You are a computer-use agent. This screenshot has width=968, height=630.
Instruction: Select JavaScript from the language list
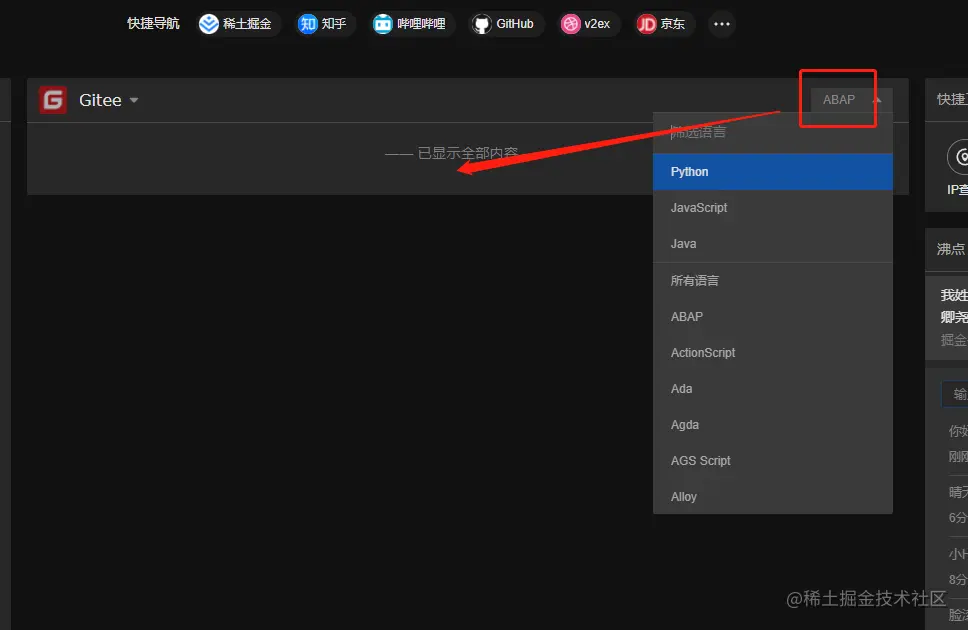pos(772,208)
